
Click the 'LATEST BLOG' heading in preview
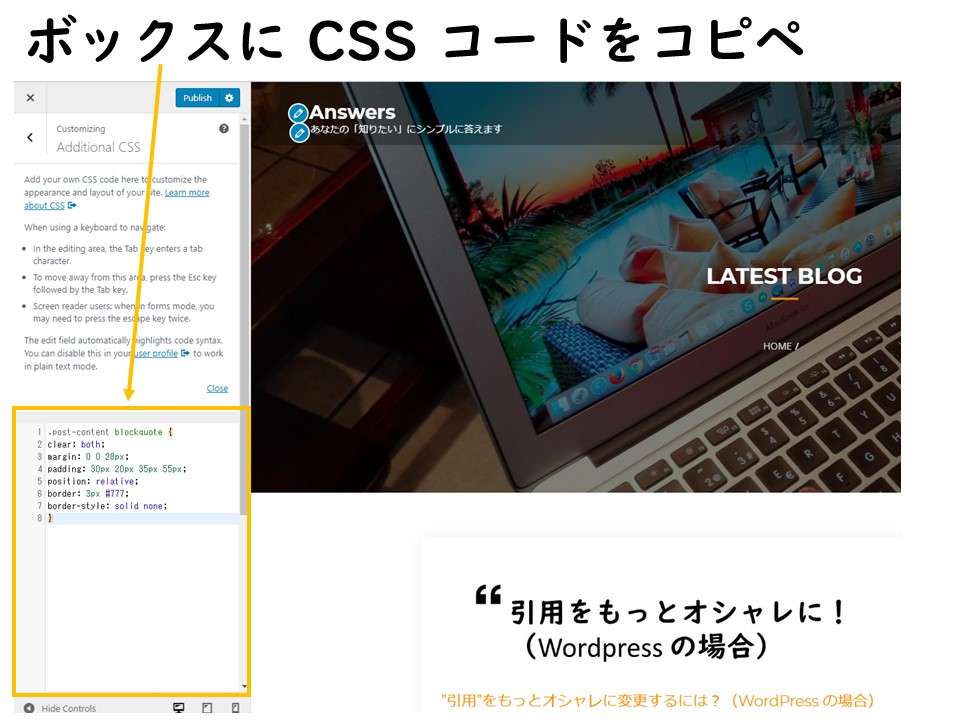coord(784,276)
